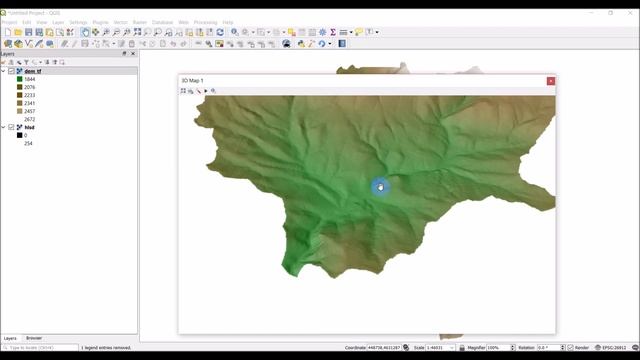Toggle the scale lock icon in status bar
The width and height of the screenshot is (640, 360).
462,348
